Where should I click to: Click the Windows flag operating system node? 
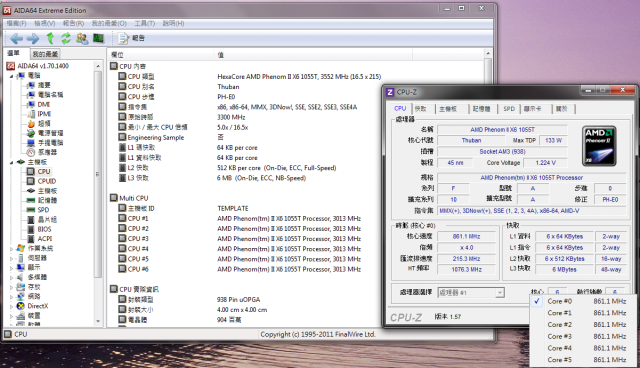click(21, 248)
